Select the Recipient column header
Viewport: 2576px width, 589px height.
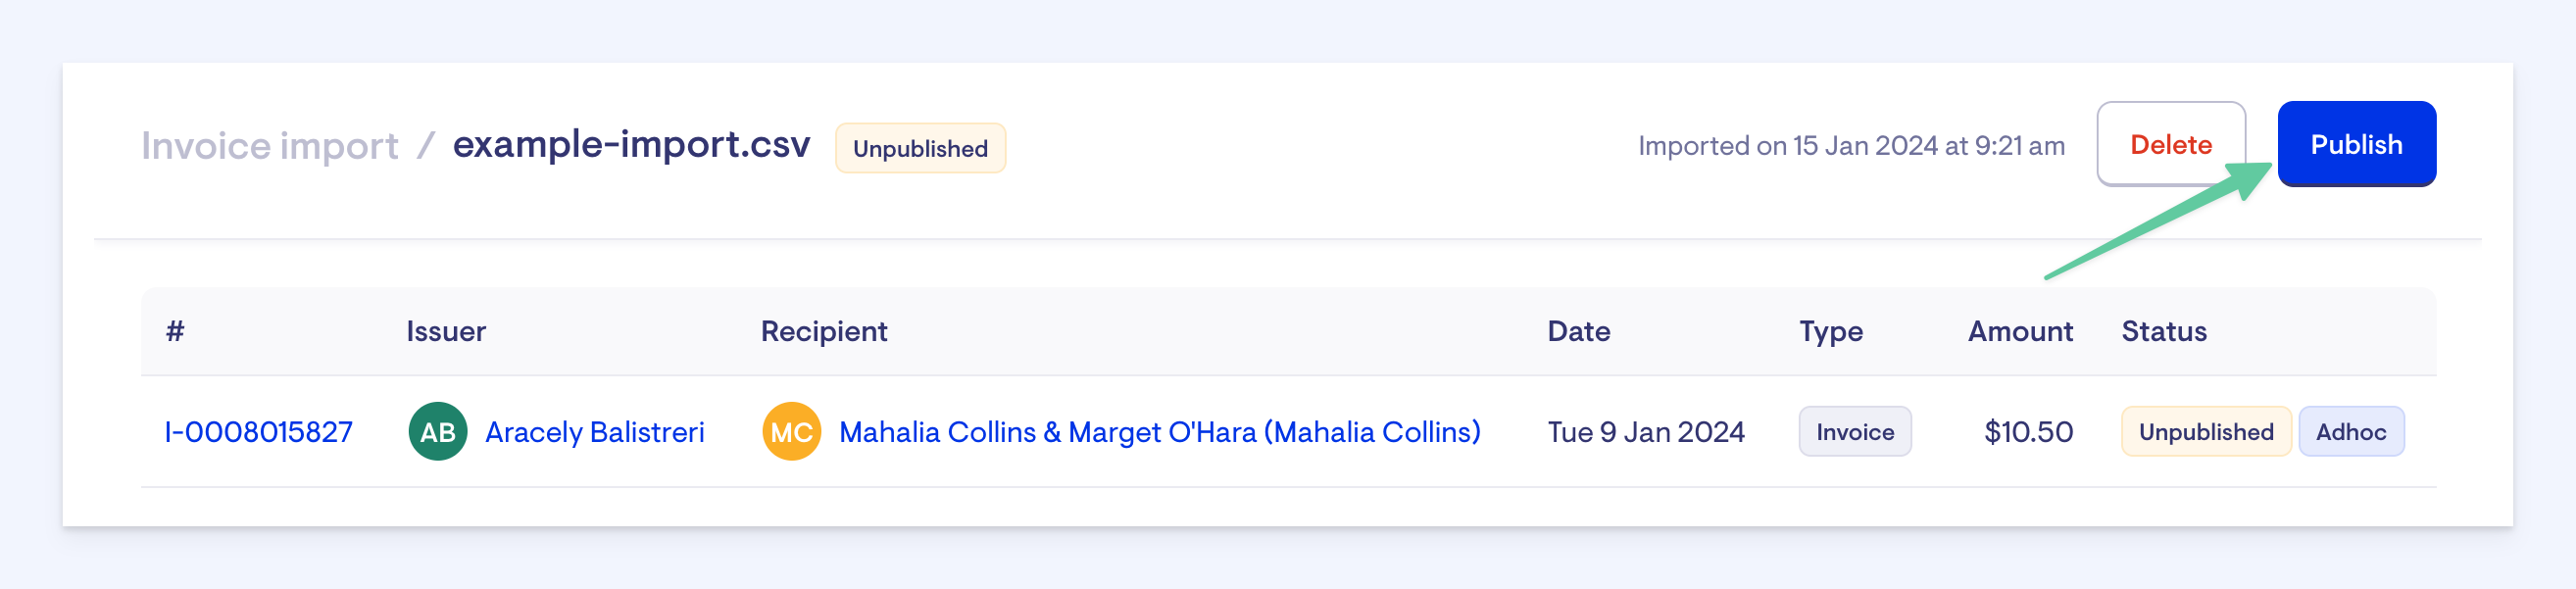823,331
